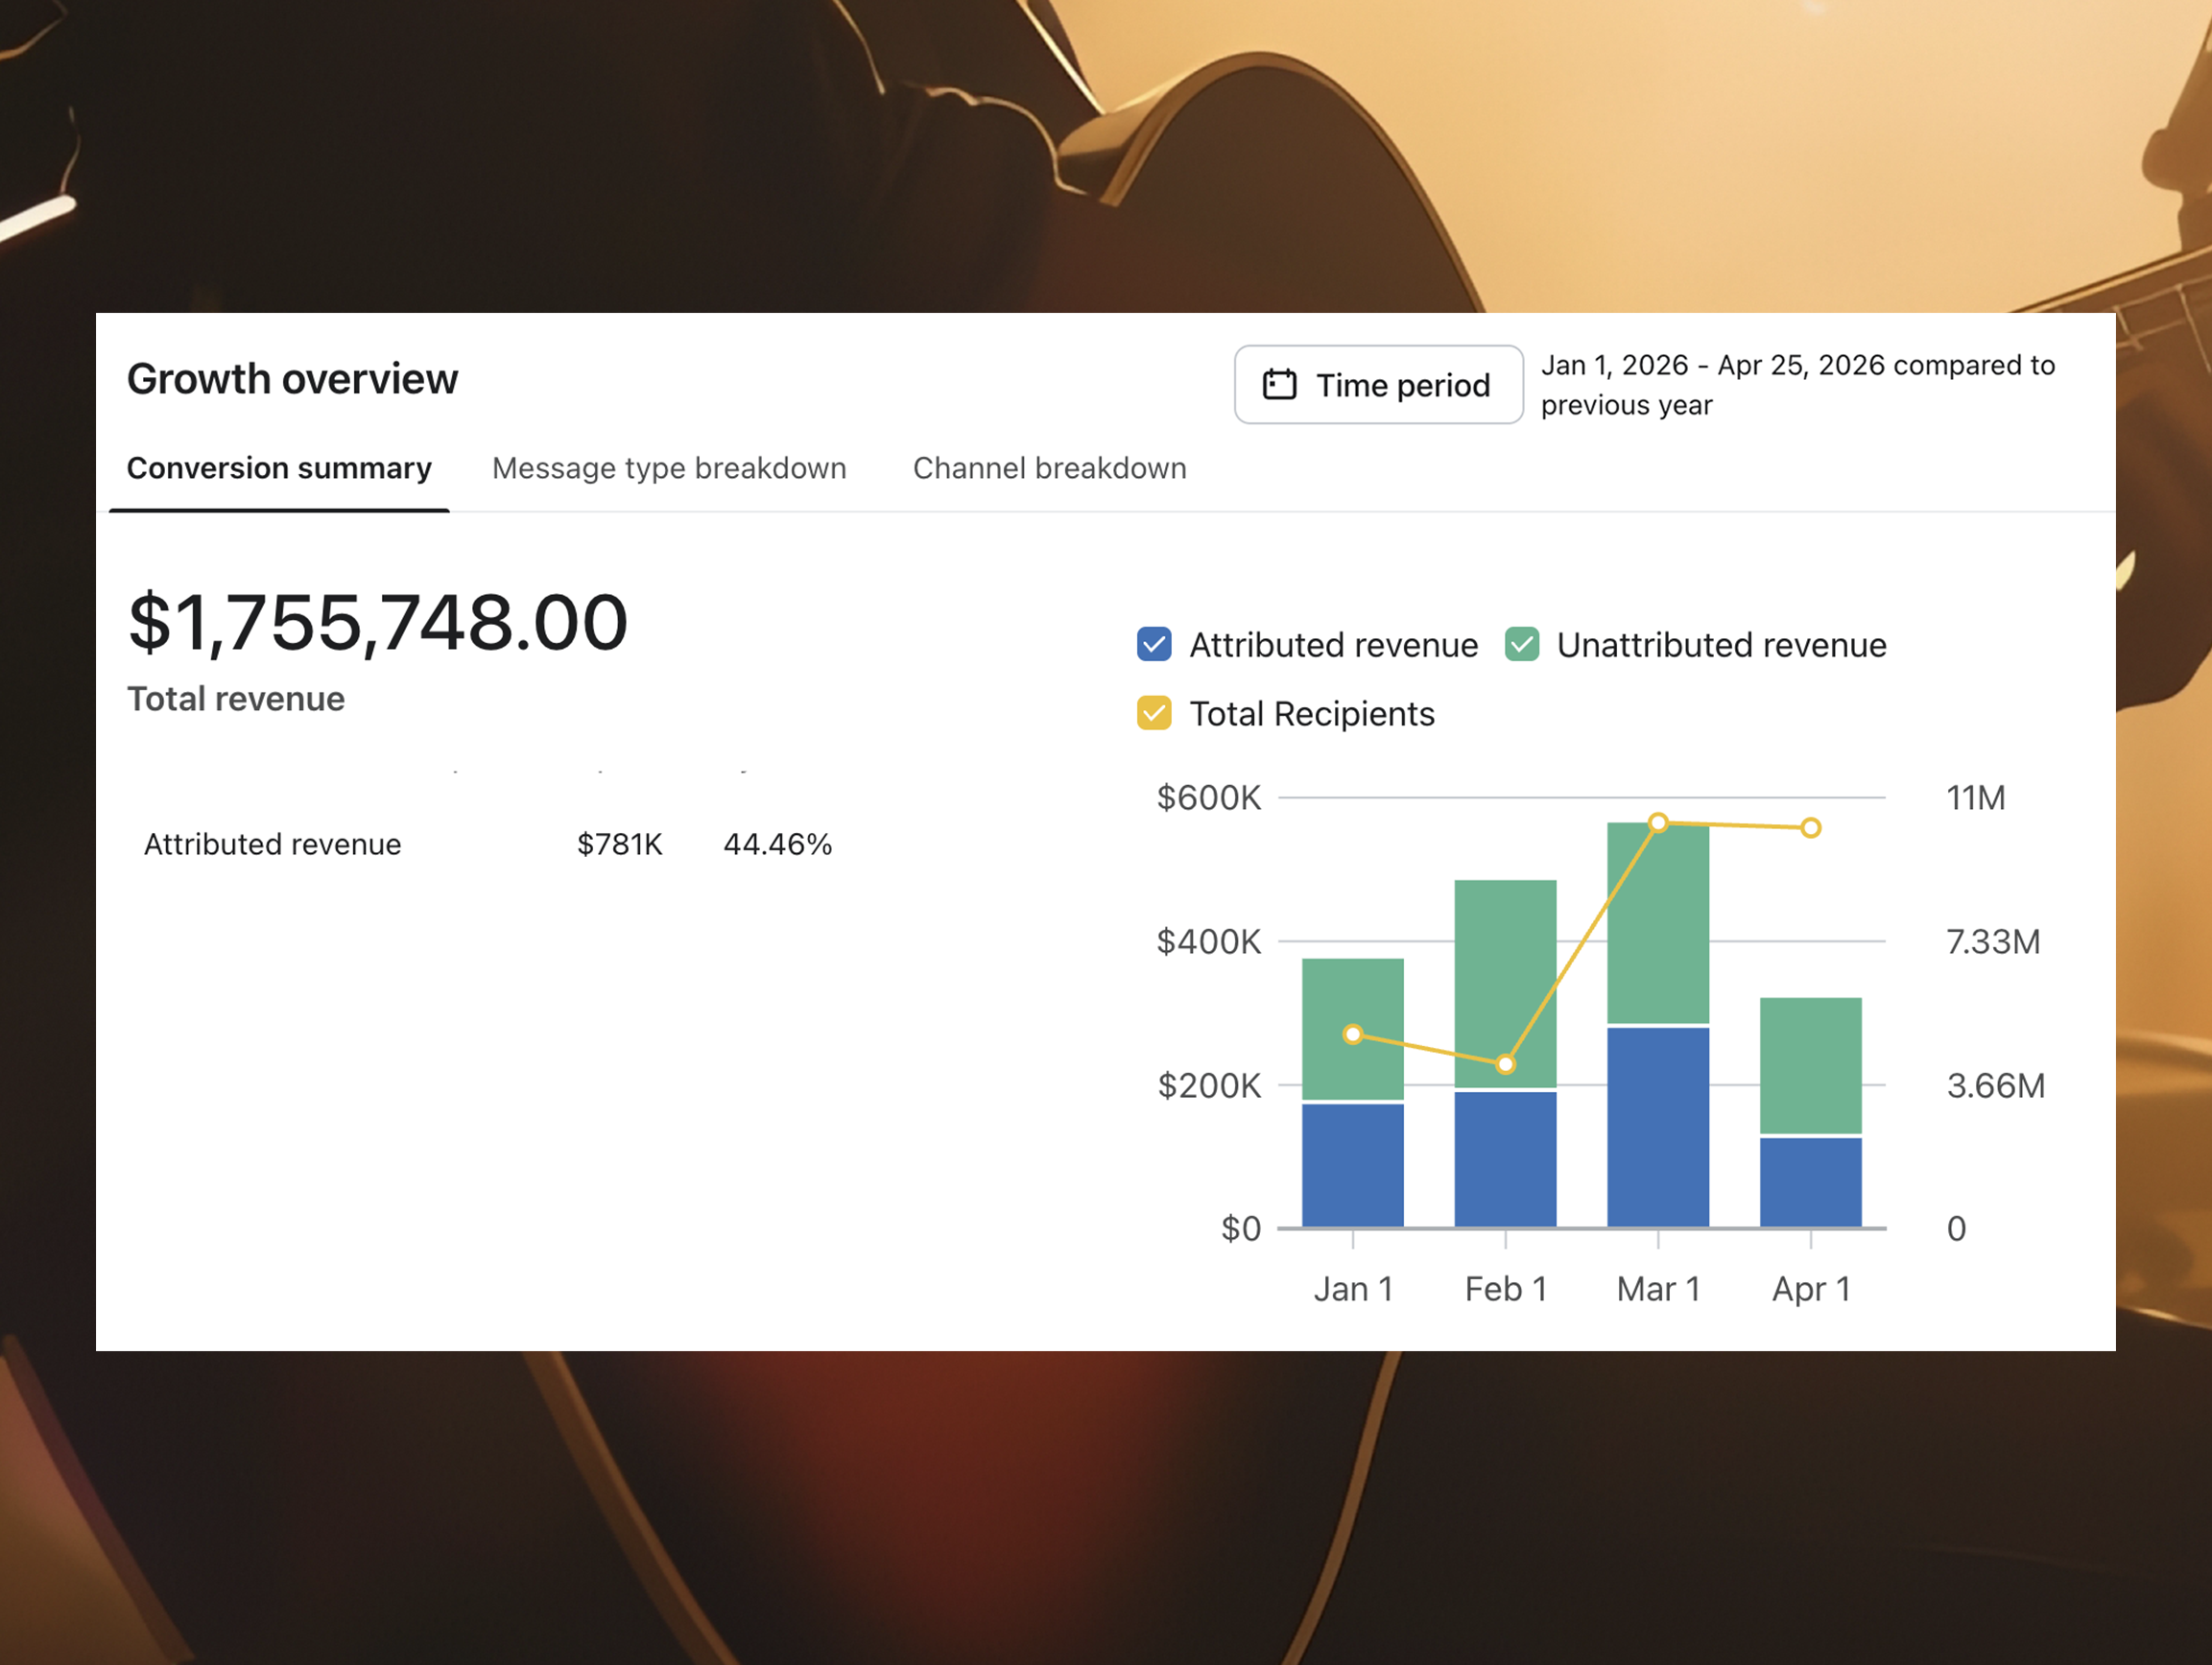This screenshot has height=1665, width=2212.
Task: Click the Mar 1 blue attributed bar
Action: tap(1658, 1125)
